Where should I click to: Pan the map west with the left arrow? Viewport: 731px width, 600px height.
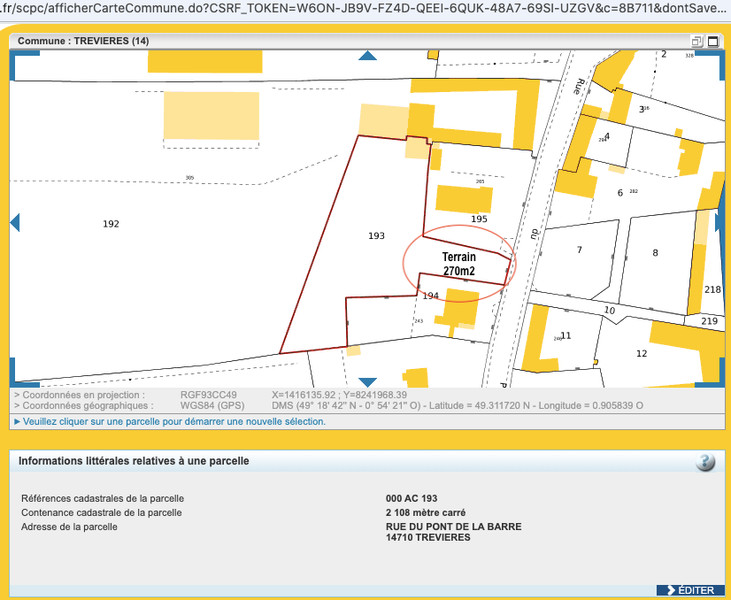pyautogui.click(x=15, y=222)
